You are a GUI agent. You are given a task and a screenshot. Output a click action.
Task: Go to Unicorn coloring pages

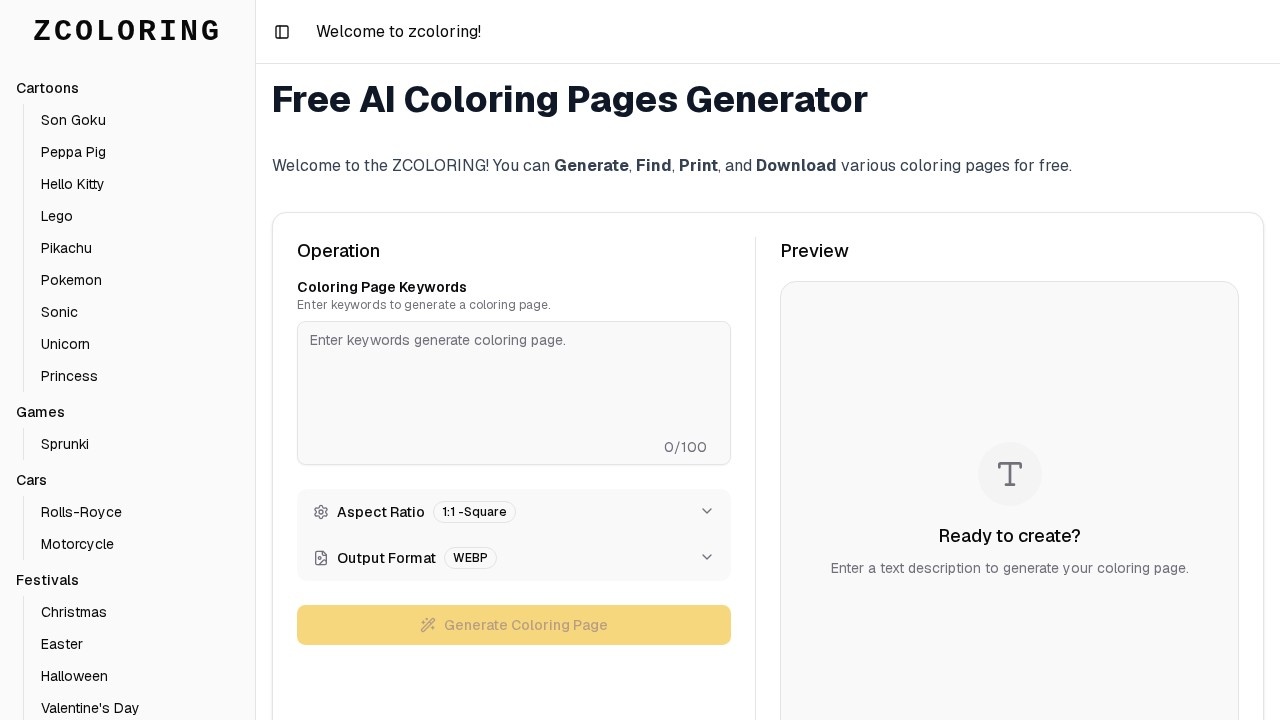(65, 344)
